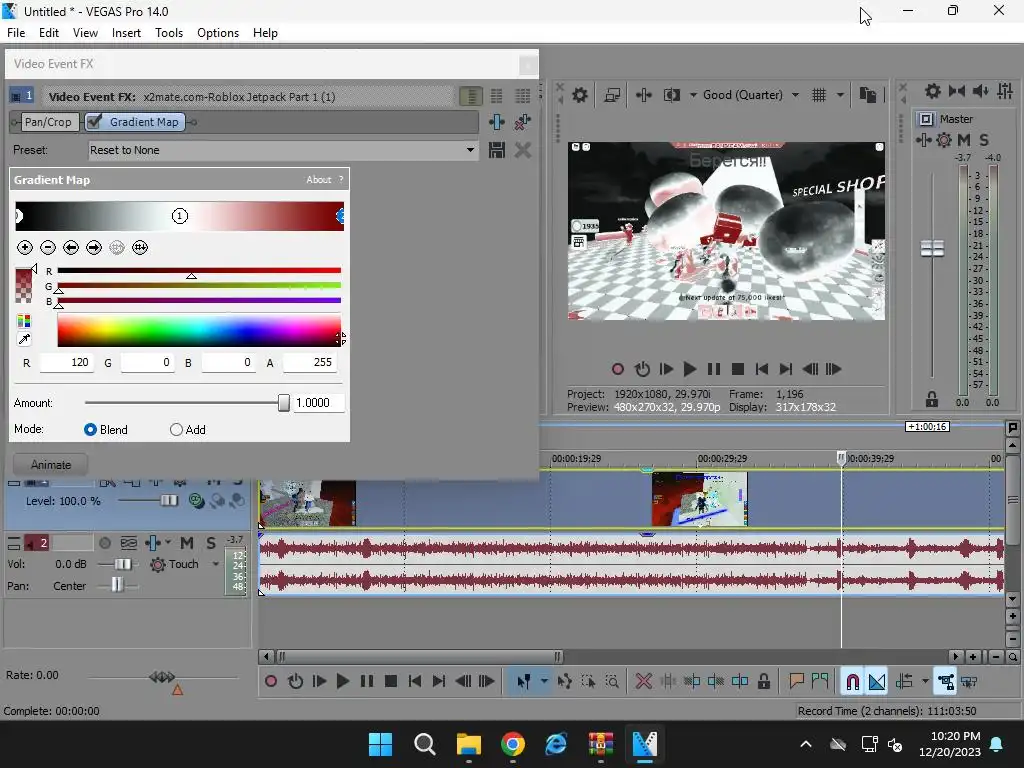Toggle split screen view in preview
This screenshot has height=768, width=1024.
pos(671,95)
